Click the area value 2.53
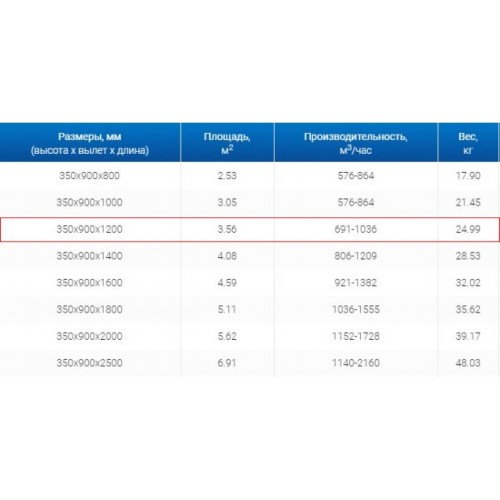500x500 pixels. coord(227,176)
